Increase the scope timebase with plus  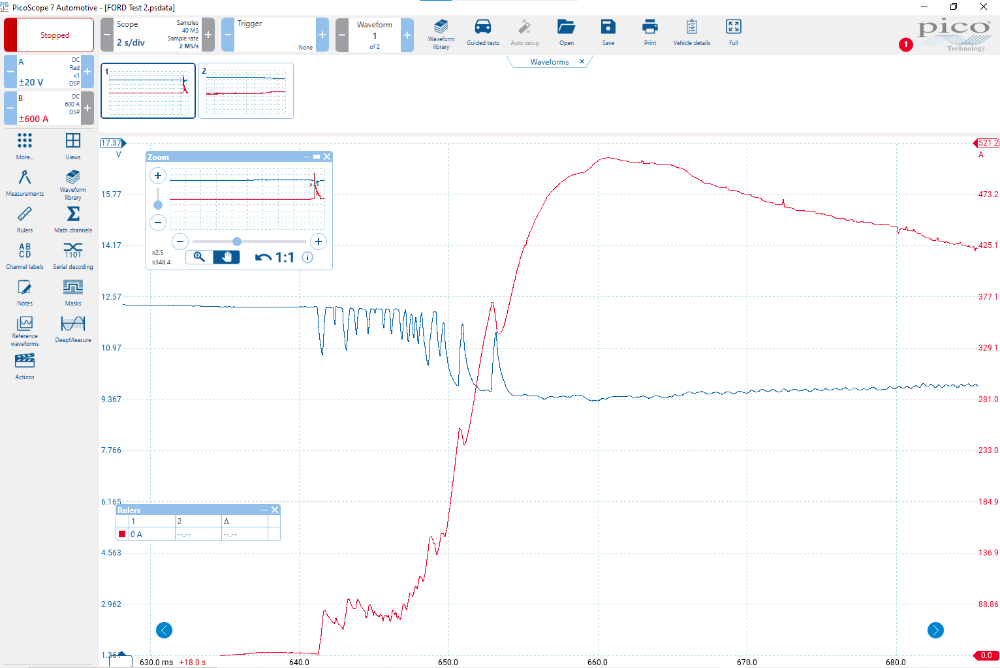[x=209, y=35]
